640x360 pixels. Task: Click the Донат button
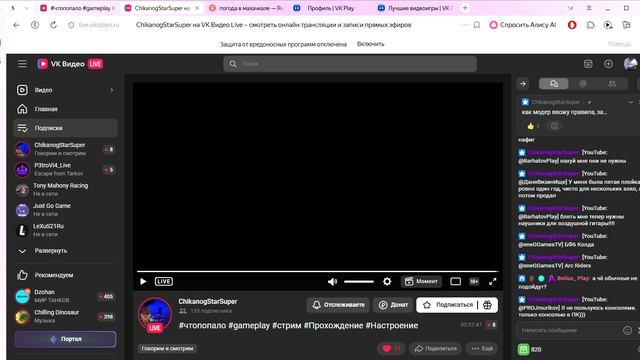pyautogui.click(x=393, y=305)
